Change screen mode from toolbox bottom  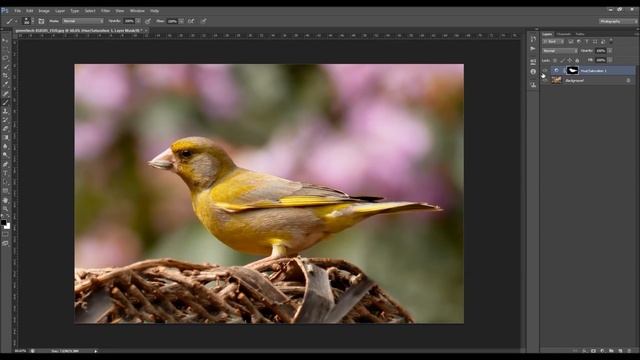[x=5, y=243]
